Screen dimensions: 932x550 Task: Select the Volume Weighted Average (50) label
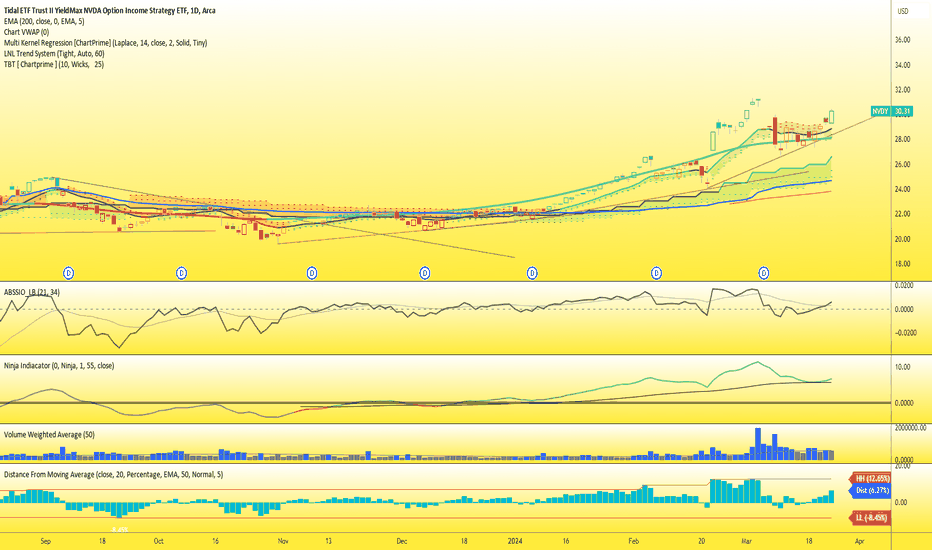(x=49, y=434)
